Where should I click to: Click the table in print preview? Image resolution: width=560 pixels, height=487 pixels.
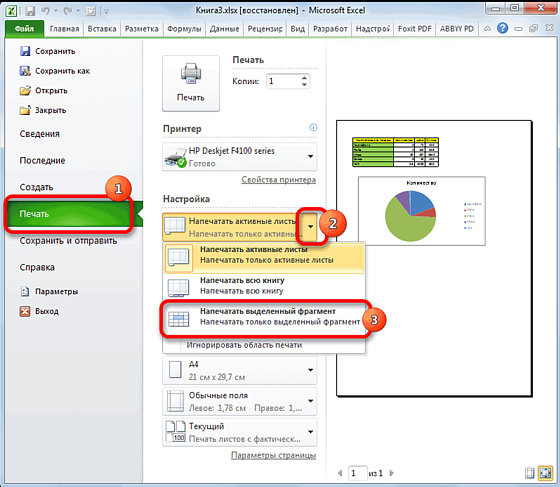coord(395,152)
